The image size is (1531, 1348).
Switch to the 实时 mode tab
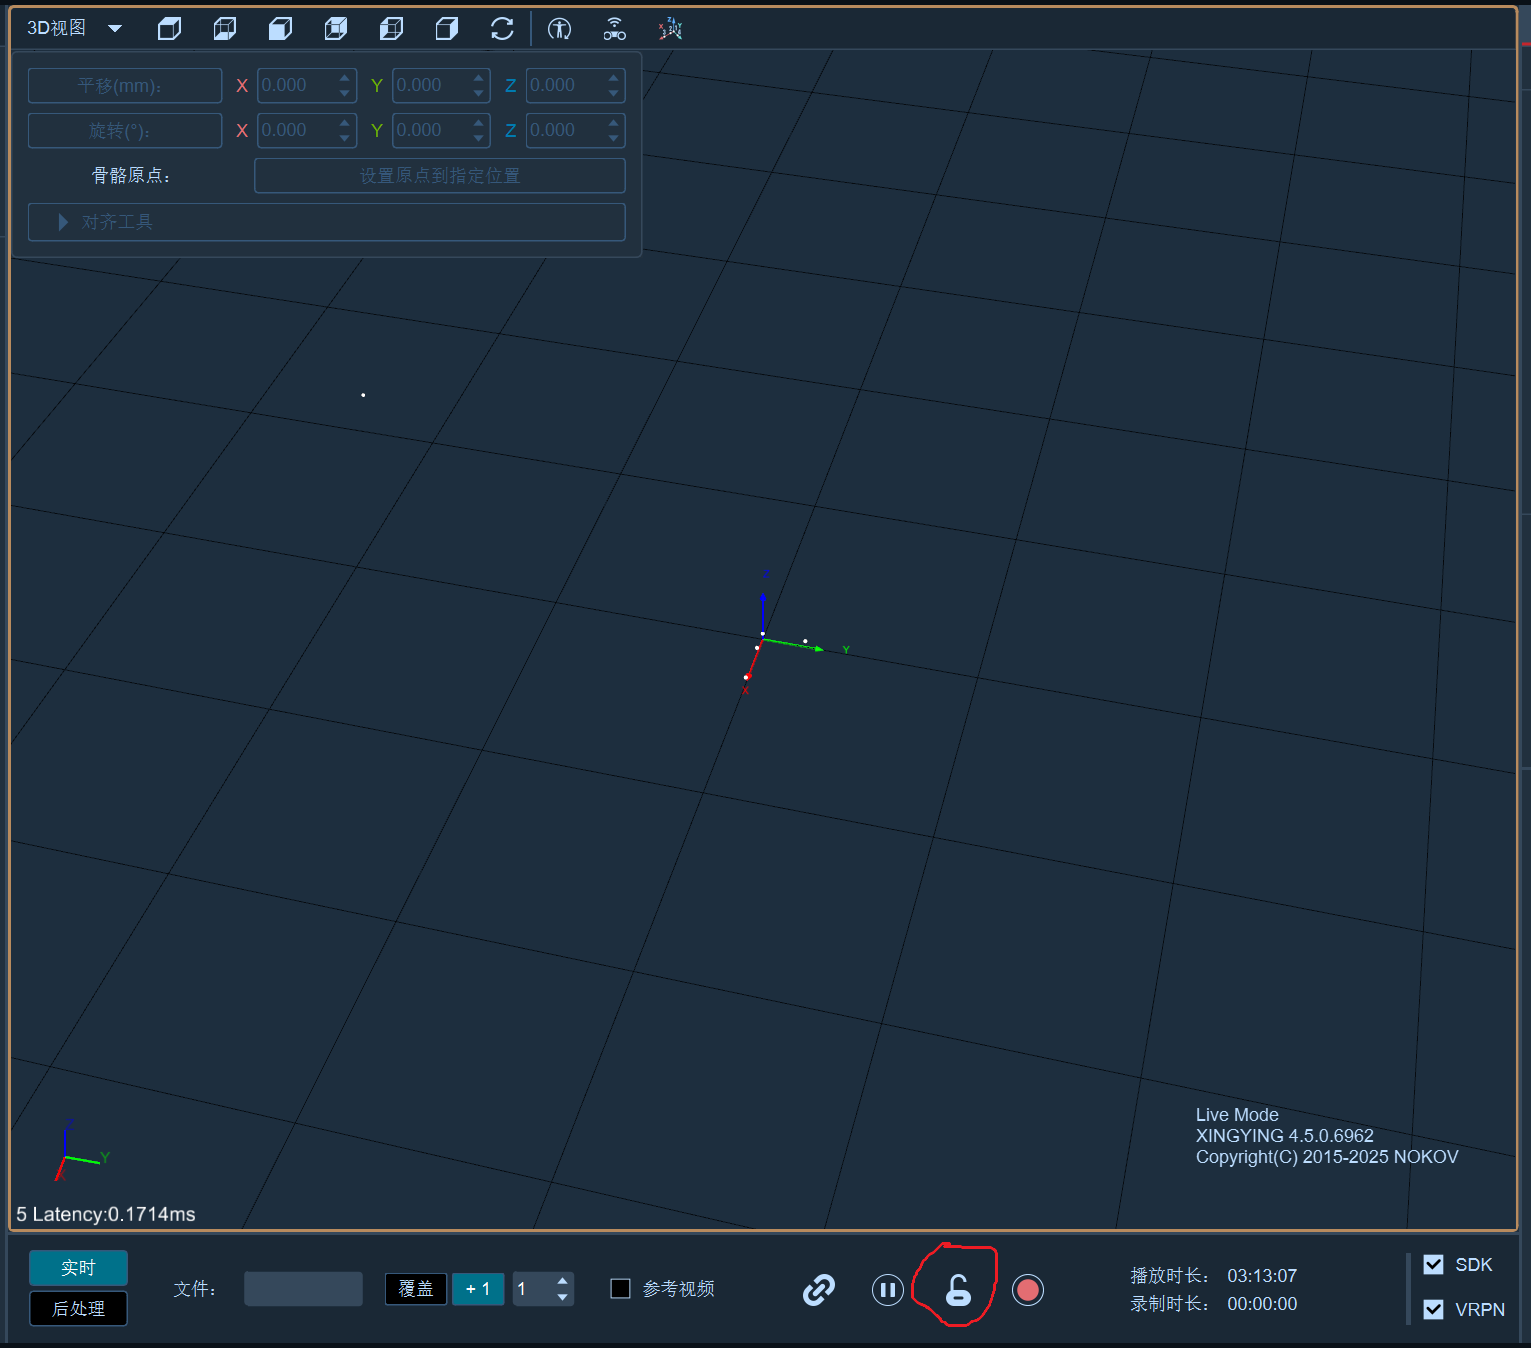point(78,1268)
